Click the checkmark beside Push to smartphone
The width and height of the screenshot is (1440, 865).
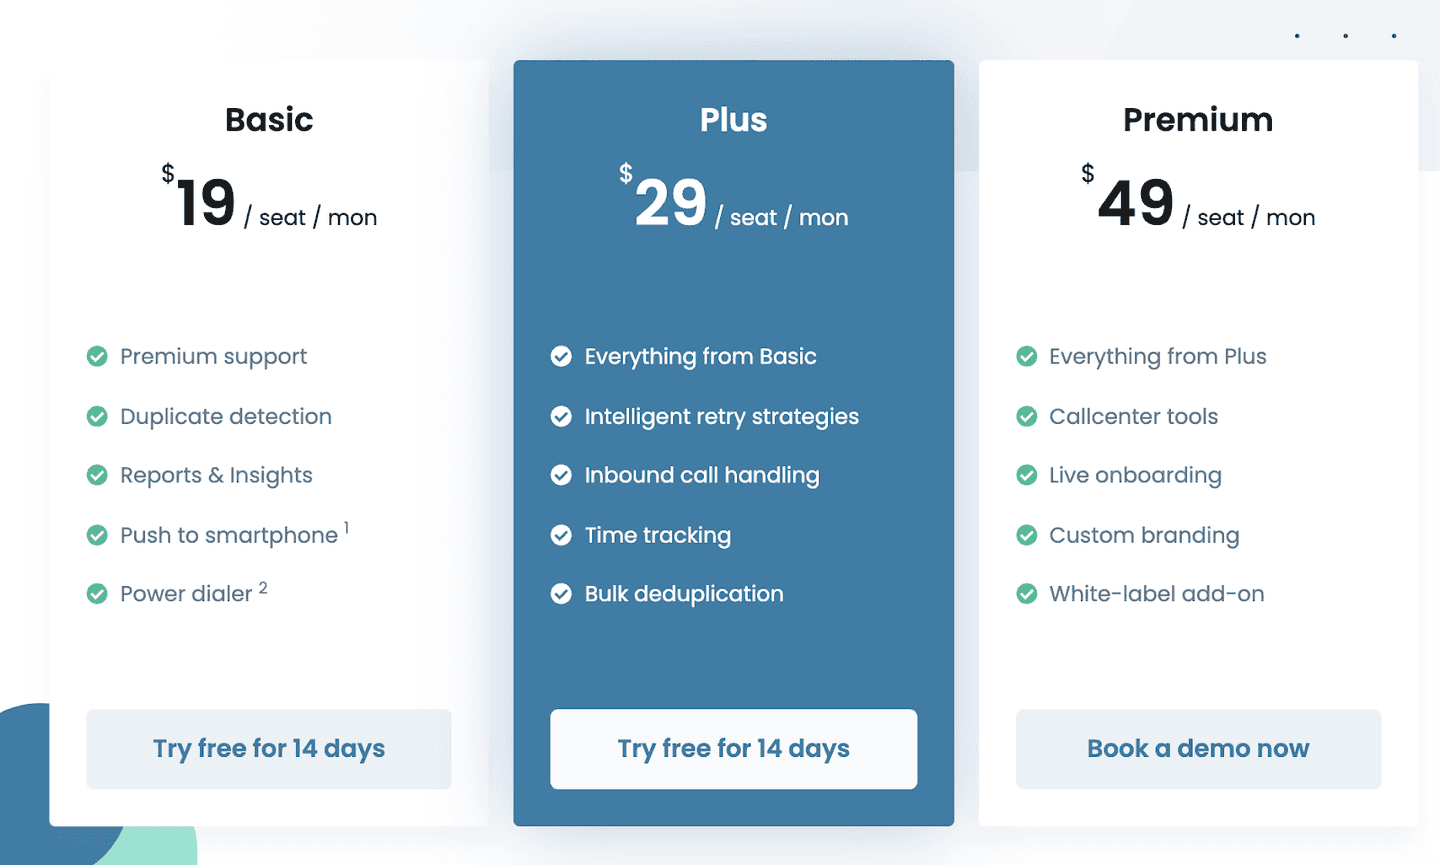(97, 535)
